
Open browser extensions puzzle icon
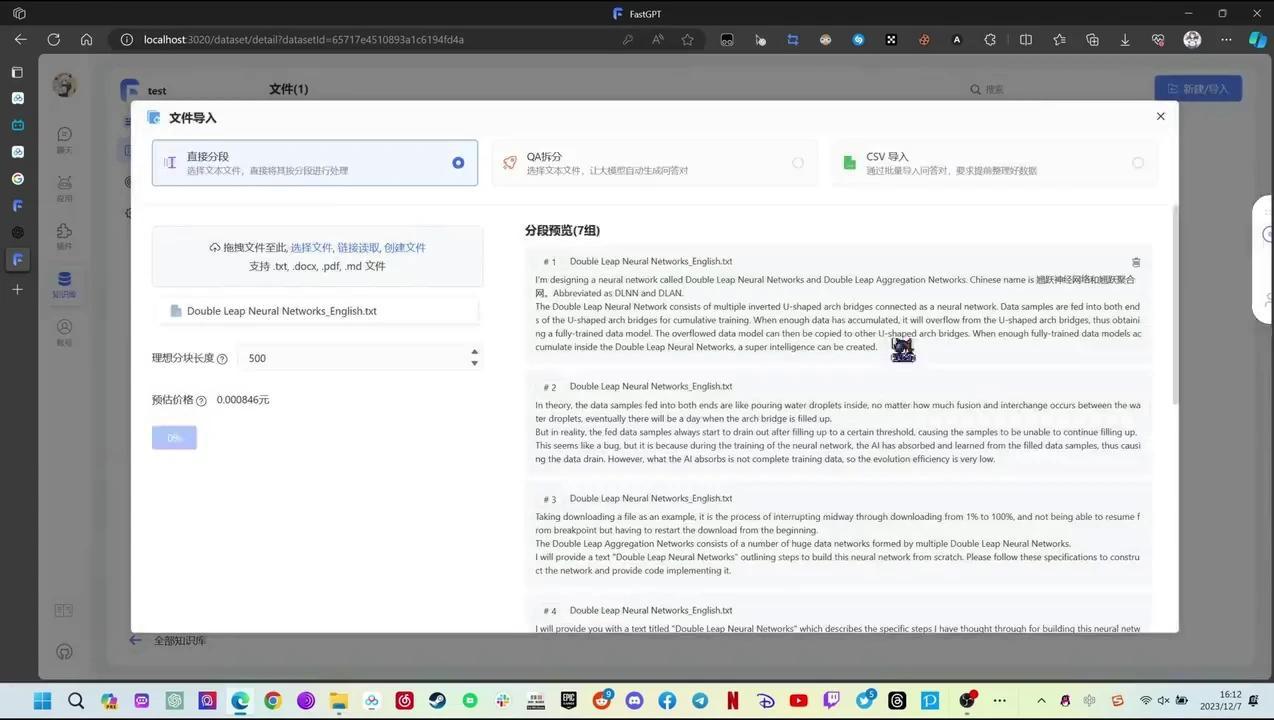pos(990,39)
